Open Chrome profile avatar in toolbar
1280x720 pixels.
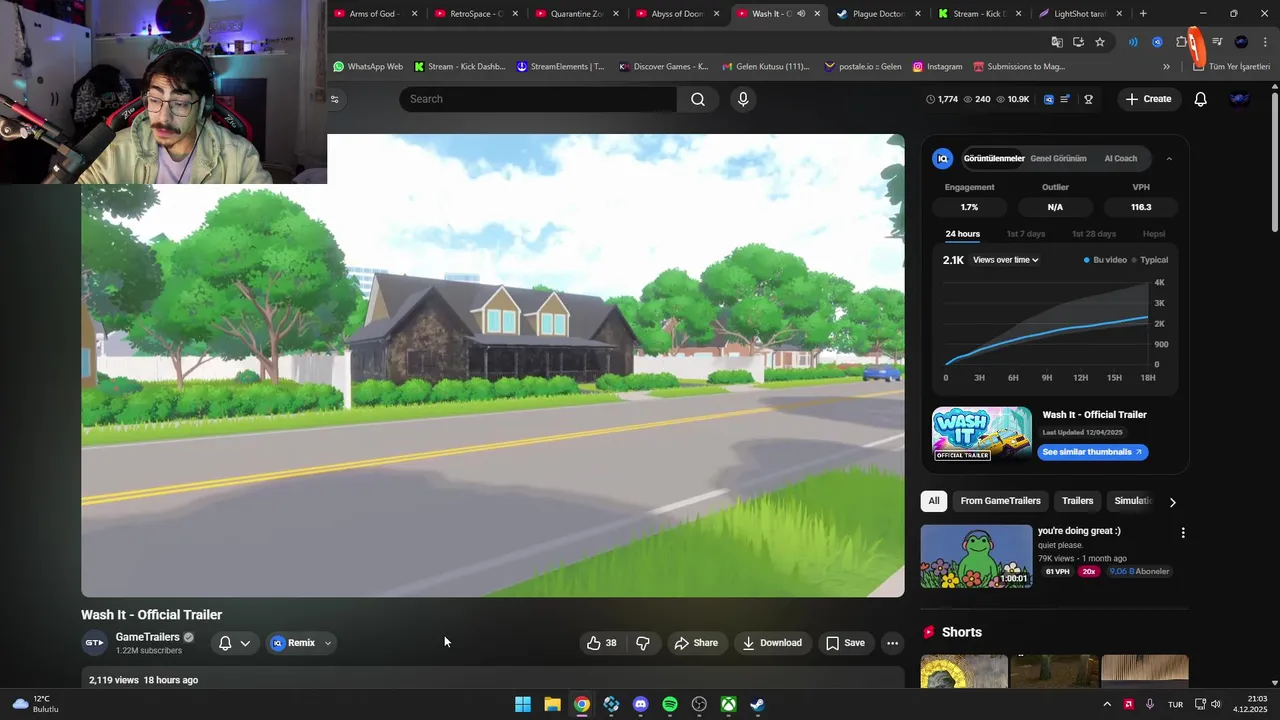tap(1241, 42)
